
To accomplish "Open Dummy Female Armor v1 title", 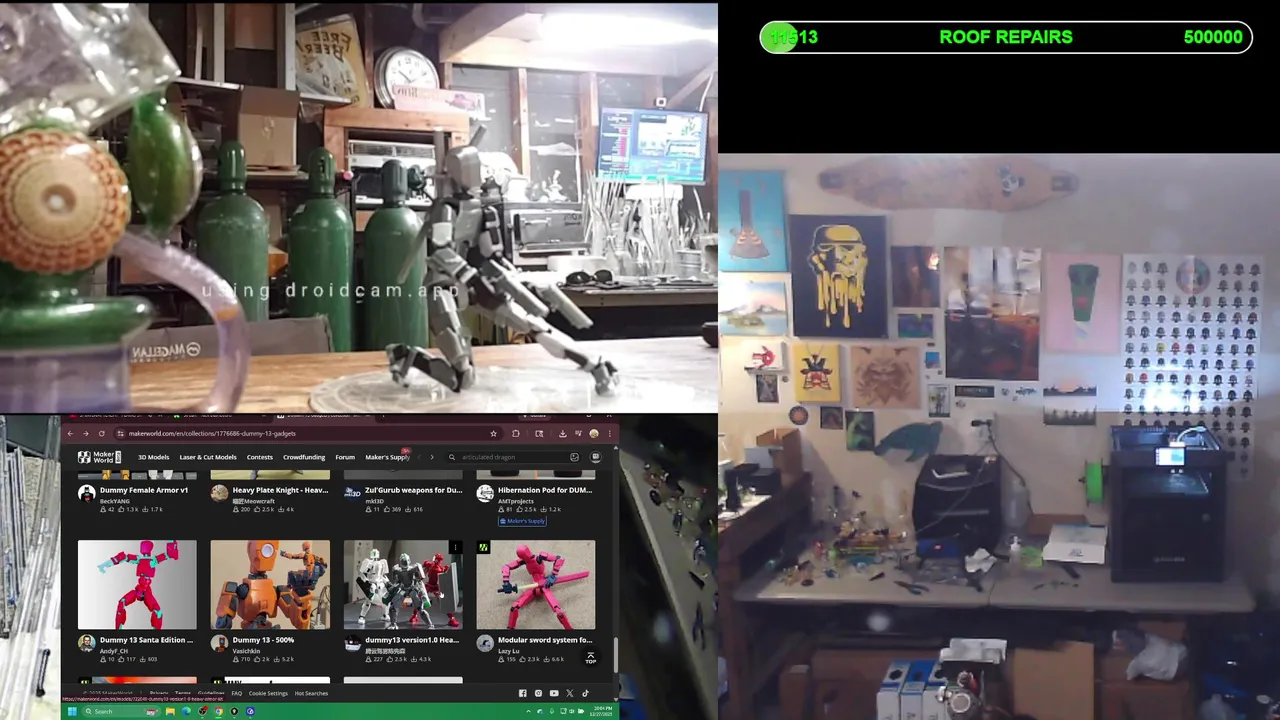I will click(144, 490).
